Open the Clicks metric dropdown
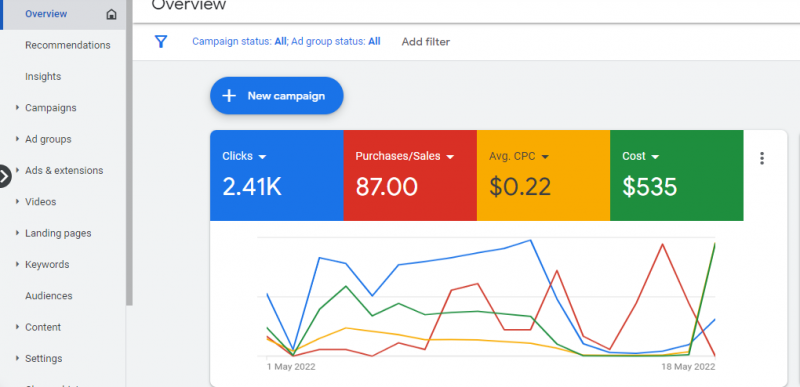Screen dimensions: 800x387 pyautogui.click(x=262, y=157)
